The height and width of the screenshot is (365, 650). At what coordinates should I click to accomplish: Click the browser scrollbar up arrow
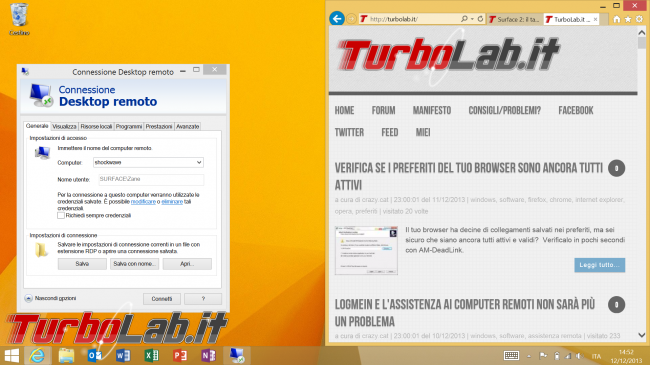click(642, 32)
